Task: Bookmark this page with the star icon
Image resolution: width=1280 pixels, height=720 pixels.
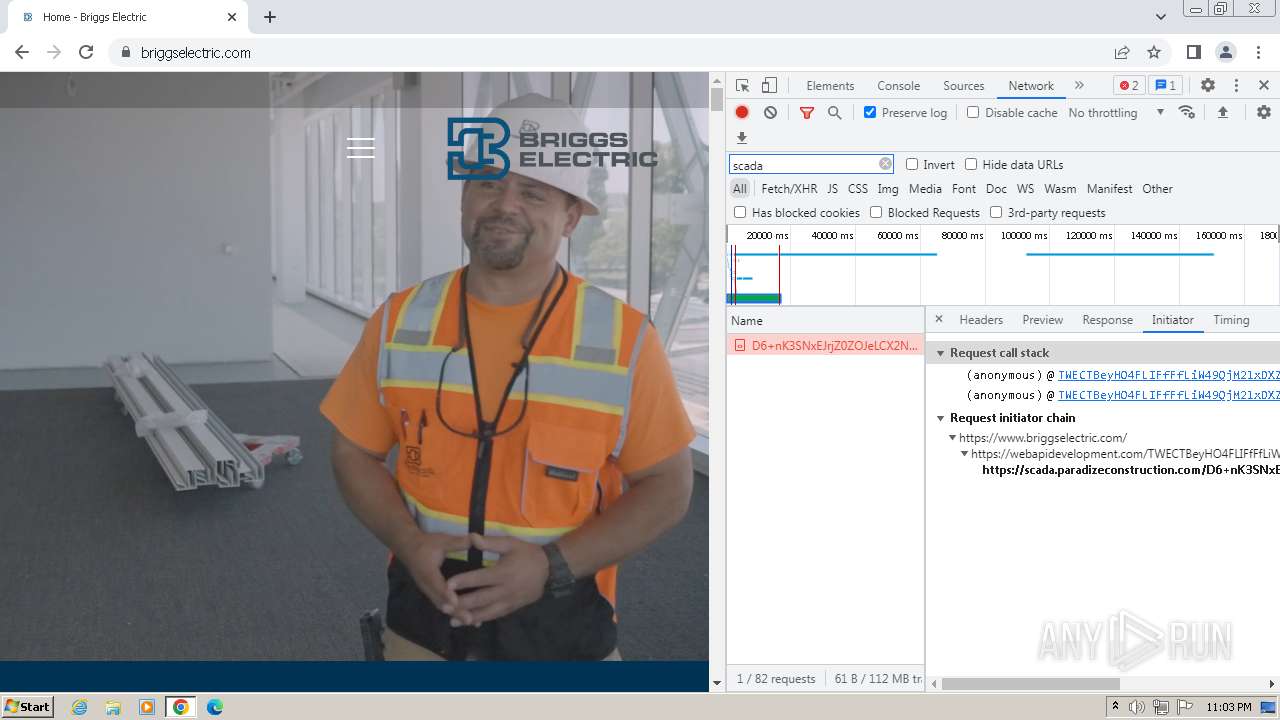Action: (x=1154, y=52)
